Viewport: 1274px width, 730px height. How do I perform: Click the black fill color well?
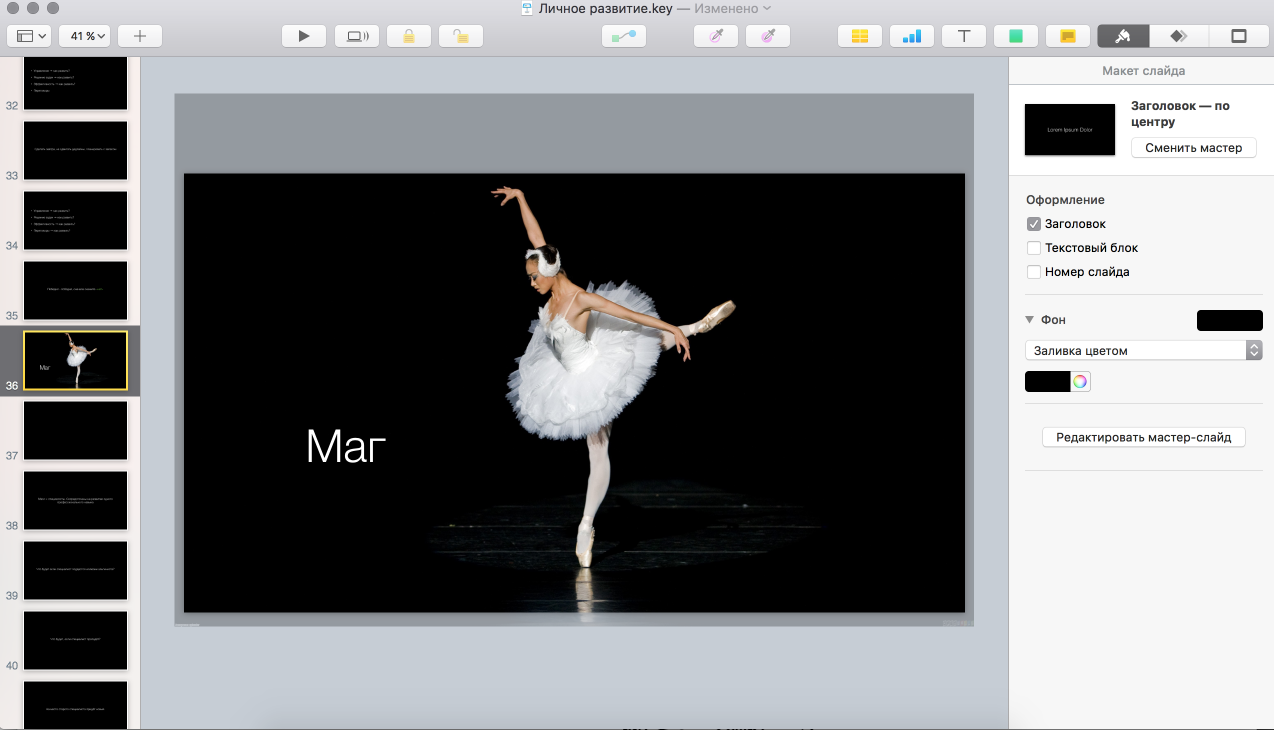1047,381
